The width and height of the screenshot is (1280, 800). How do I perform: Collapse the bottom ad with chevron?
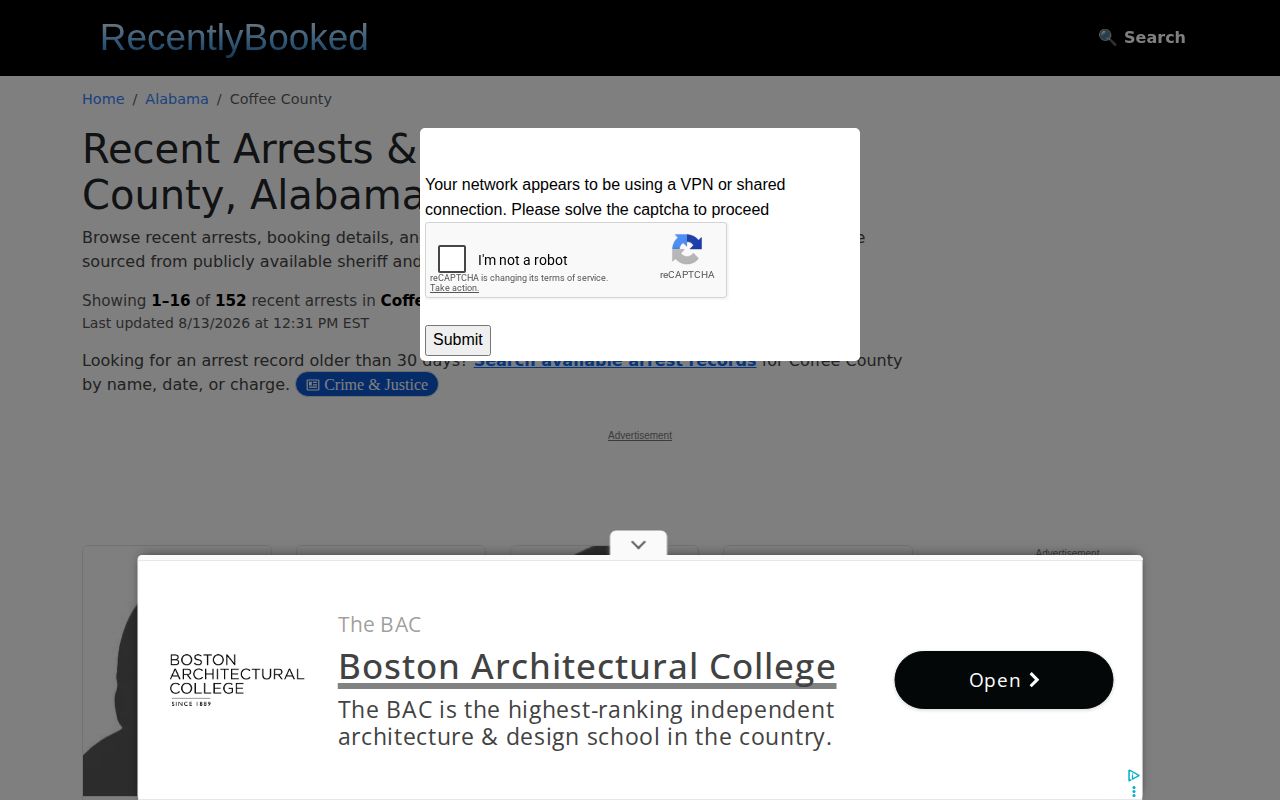point(638,545)
